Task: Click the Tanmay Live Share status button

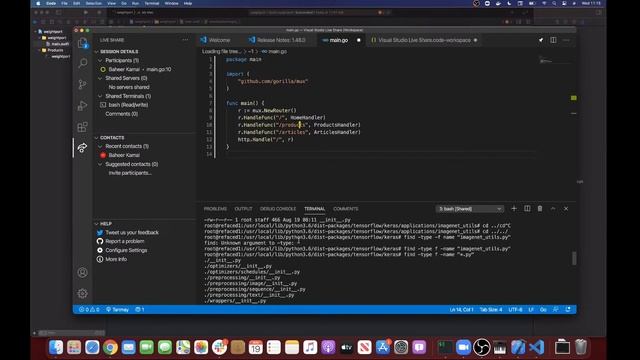Action: [x=117, y=309]
